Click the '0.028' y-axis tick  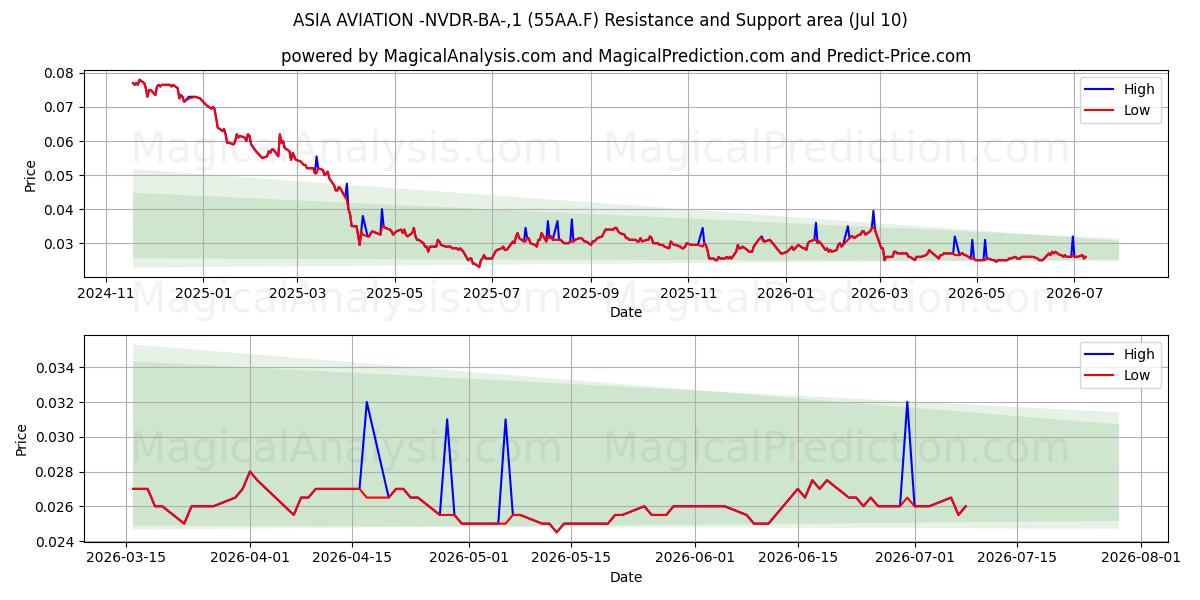click(56, 472)
